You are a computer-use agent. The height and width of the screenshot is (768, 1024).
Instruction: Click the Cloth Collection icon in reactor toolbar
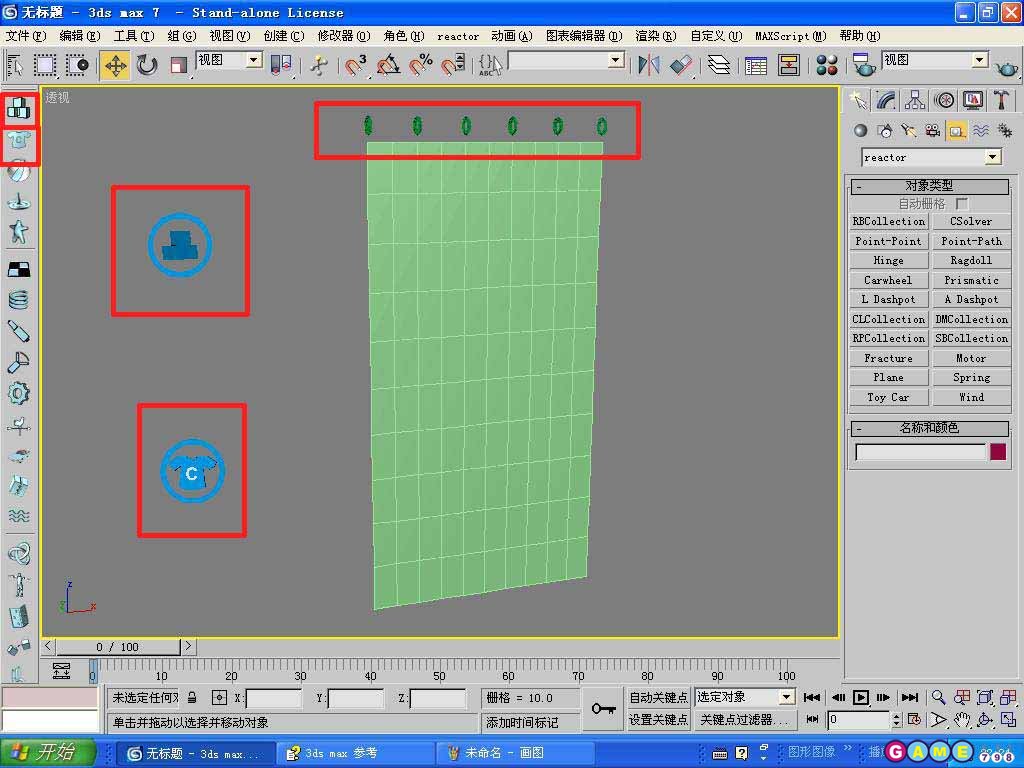19,140
